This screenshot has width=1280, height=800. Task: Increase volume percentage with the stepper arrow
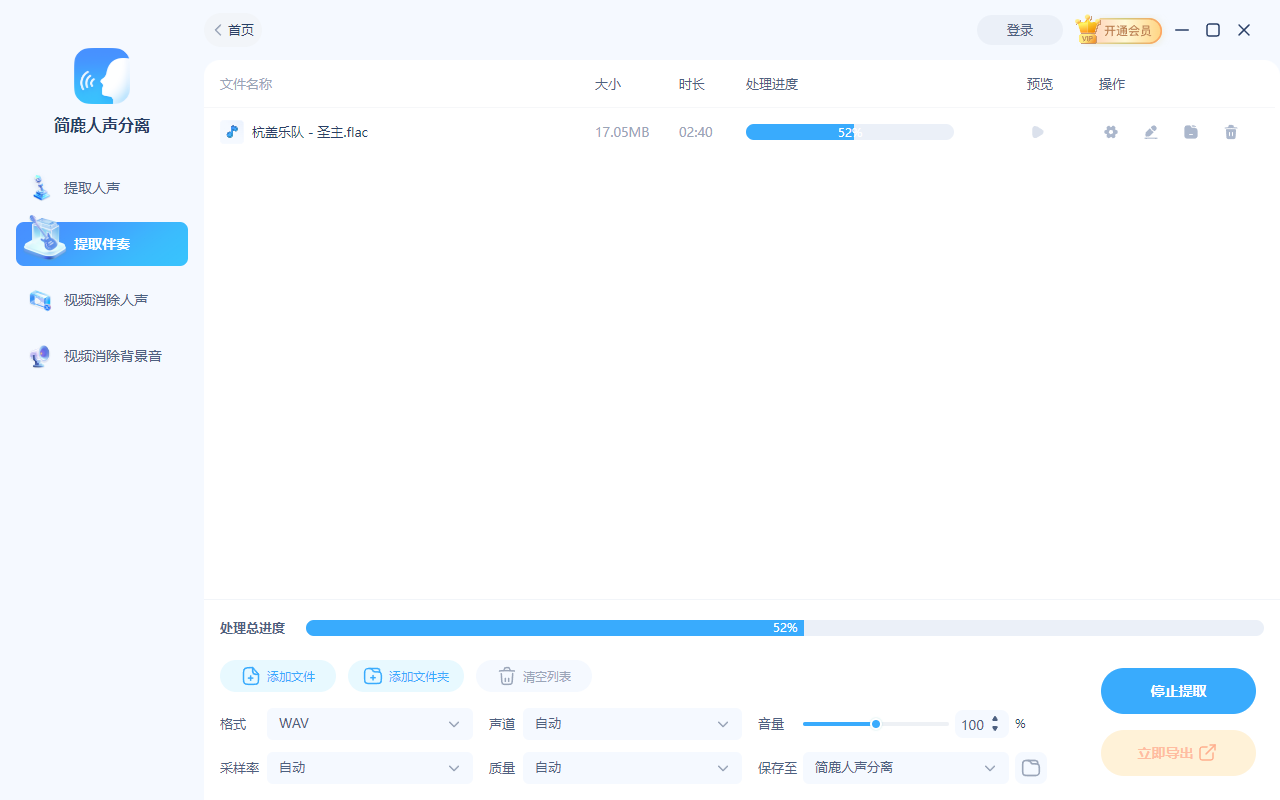coord(995,719)
